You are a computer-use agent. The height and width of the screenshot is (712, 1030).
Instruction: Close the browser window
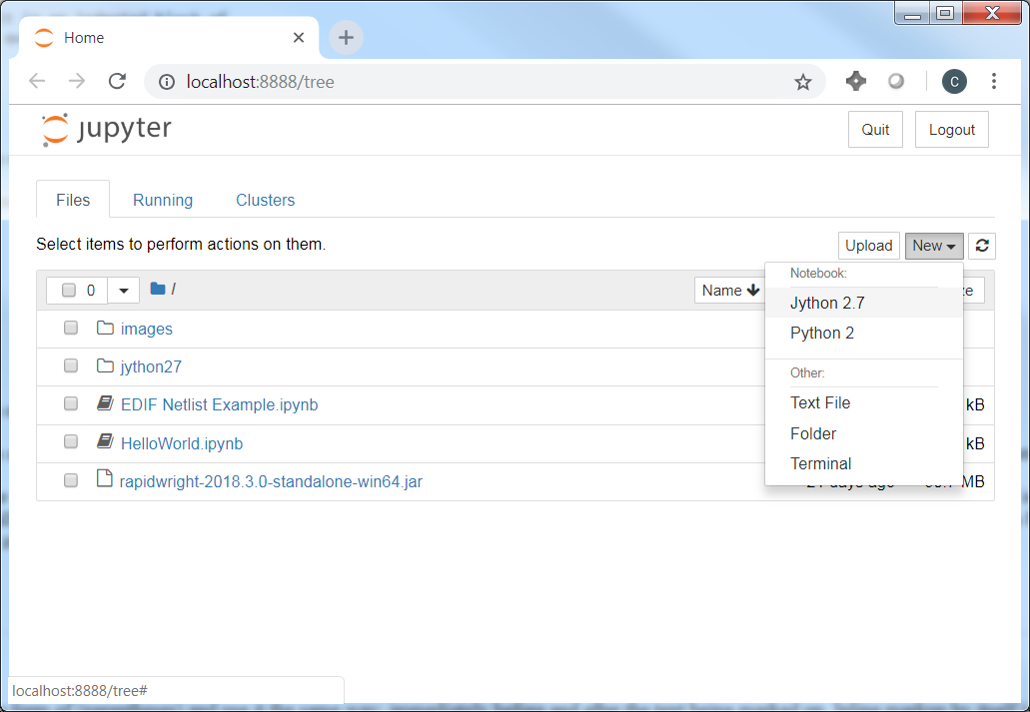pos(992,13)
